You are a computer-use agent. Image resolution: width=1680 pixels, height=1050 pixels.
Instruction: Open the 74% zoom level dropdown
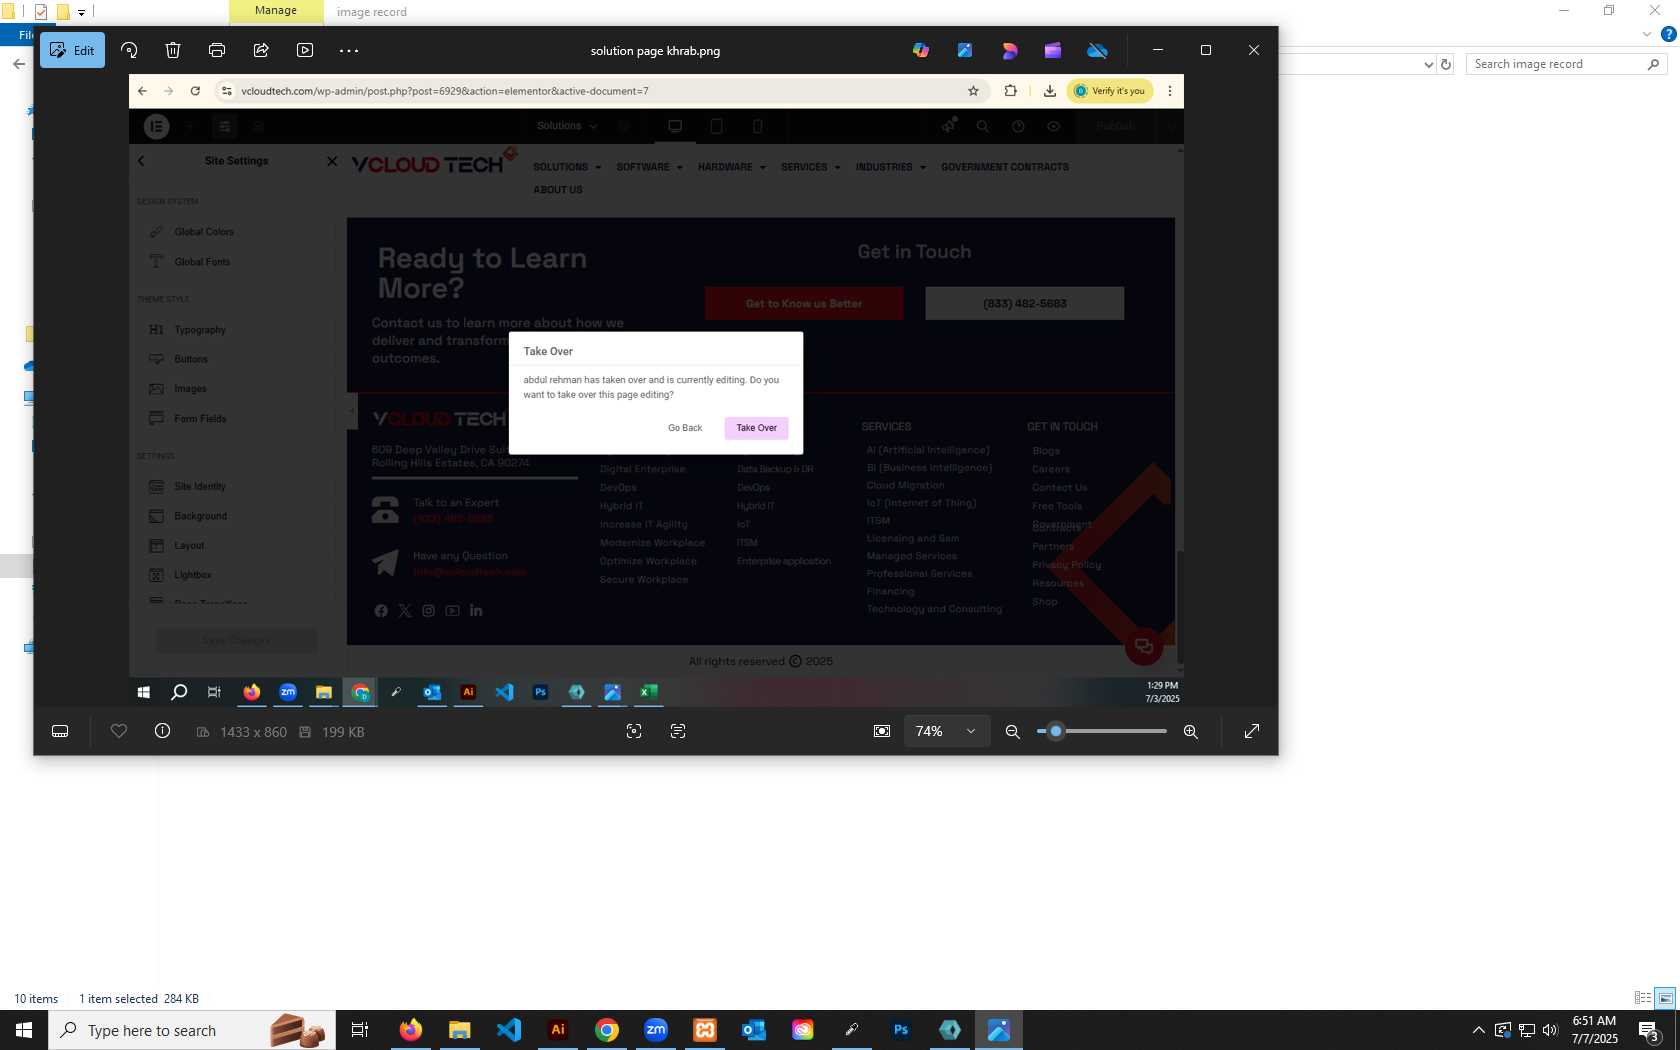946,732
